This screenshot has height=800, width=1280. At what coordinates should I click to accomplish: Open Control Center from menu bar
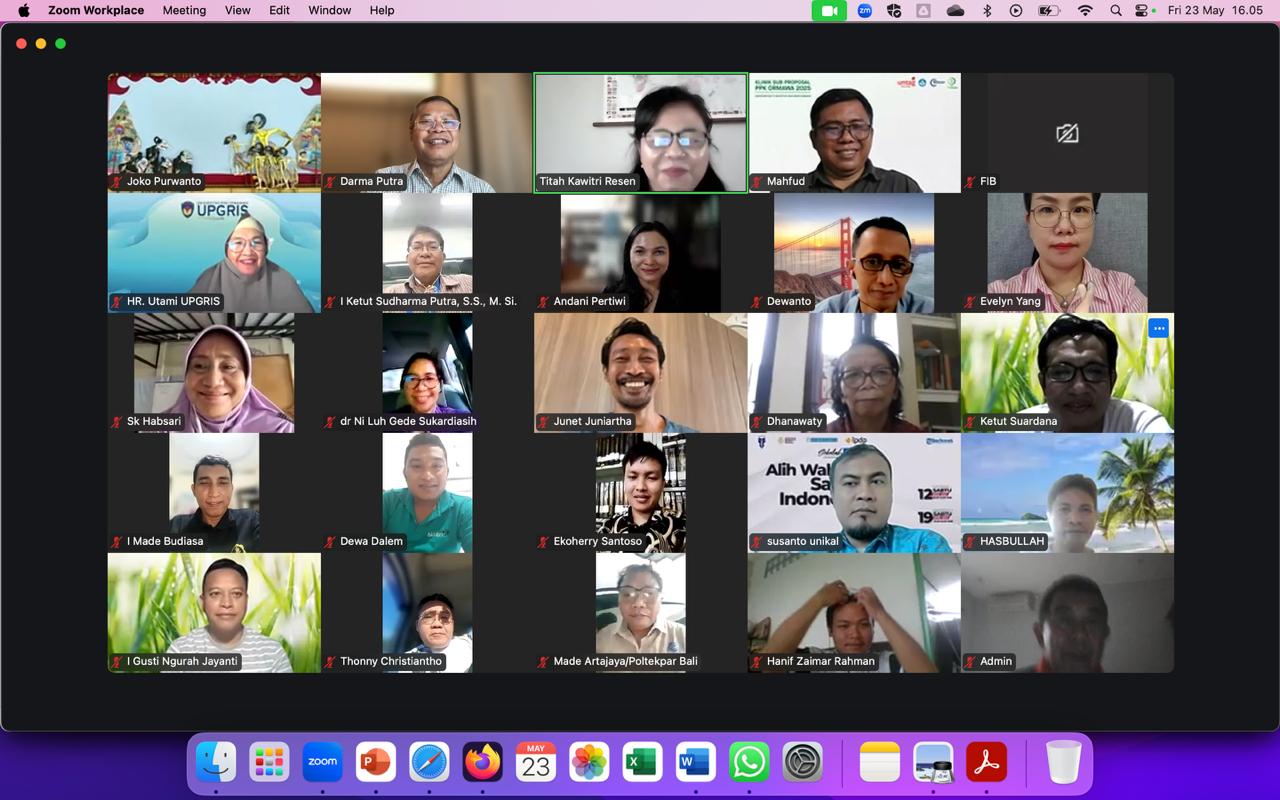tap(1143, 10)
